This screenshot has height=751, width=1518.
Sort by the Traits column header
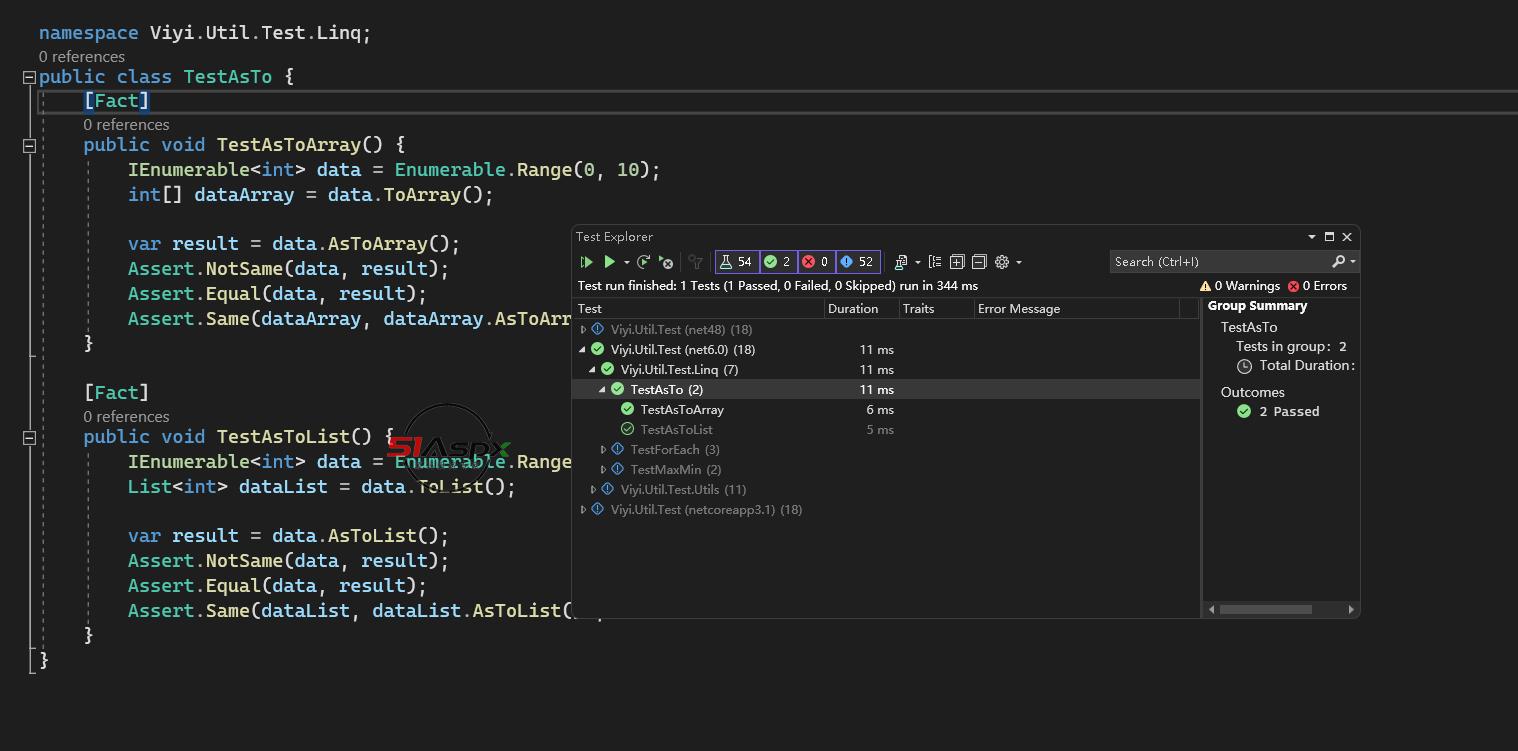(937, 309)
